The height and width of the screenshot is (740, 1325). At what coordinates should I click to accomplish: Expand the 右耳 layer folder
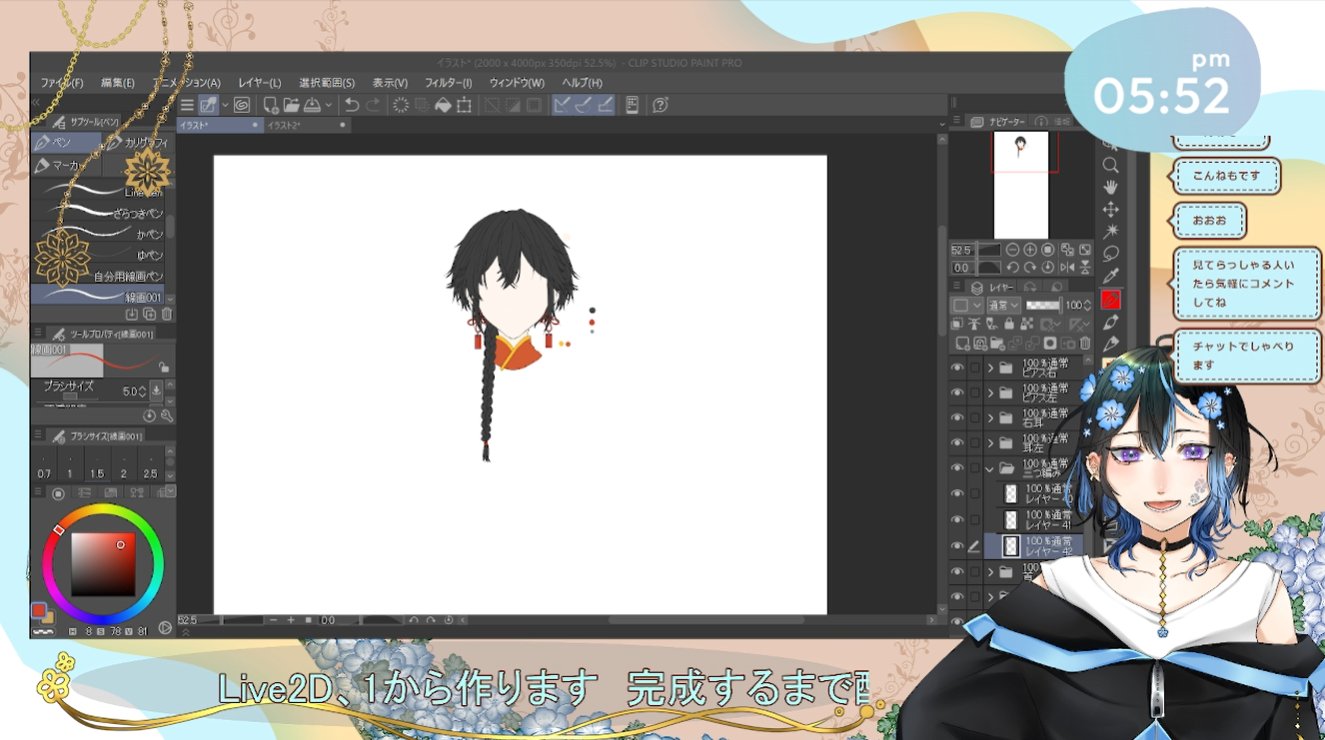point(990,418)
